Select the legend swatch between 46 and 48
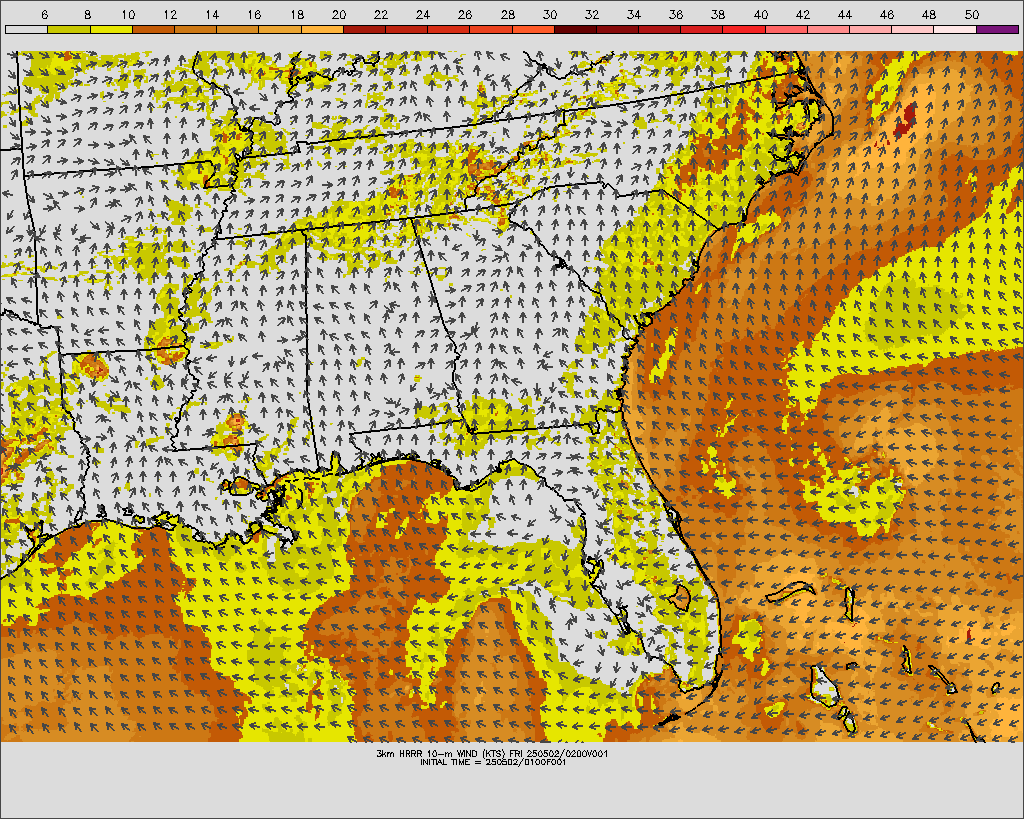The width and height of the screenshot is (1024, 819). (x=913, y=29)
